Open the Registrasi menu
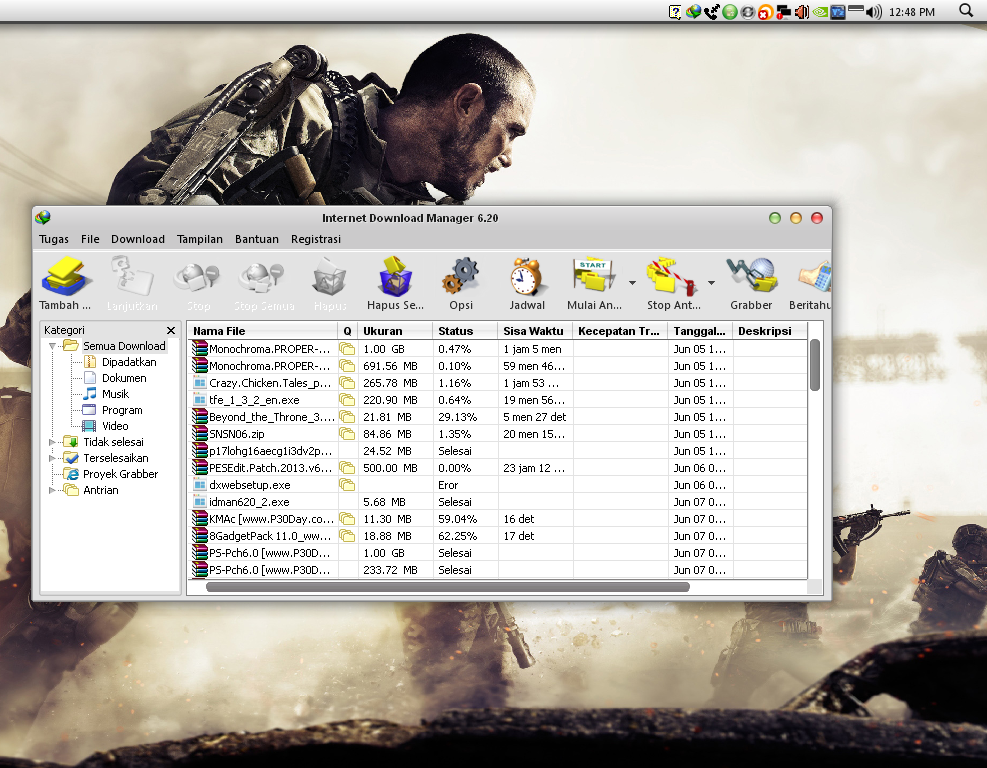This screenshot has width=987, height=768. (316, 239)
